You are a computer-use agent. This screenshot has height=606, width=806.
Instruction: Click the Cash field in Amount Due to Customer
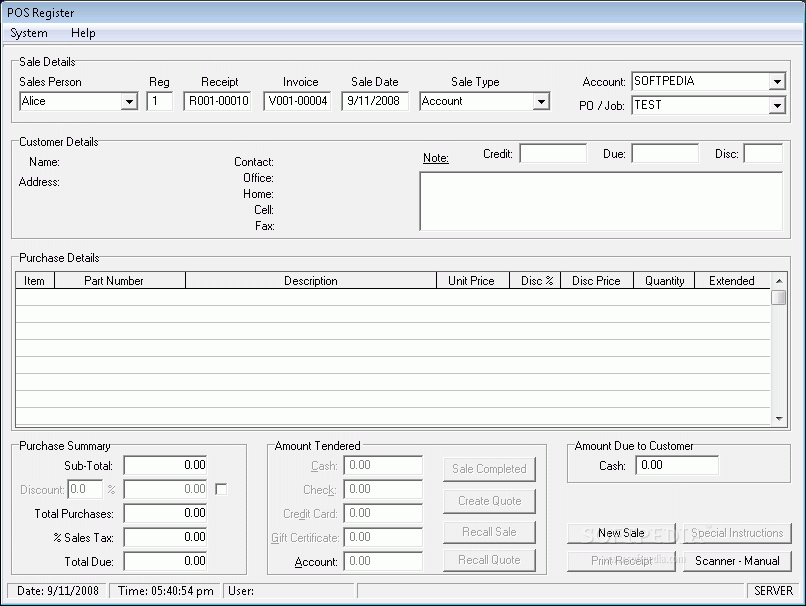(677, 465)
